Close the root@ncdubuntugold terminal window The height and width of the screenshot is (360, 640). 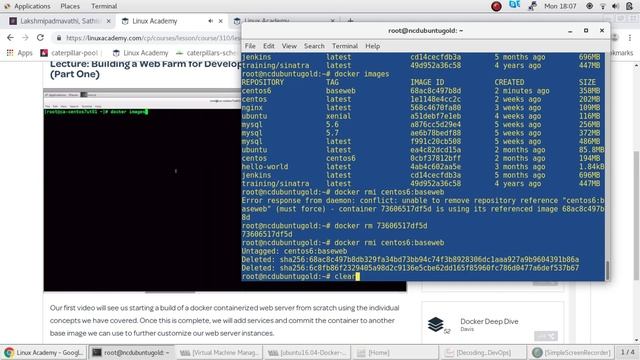[x=602, y=31]
